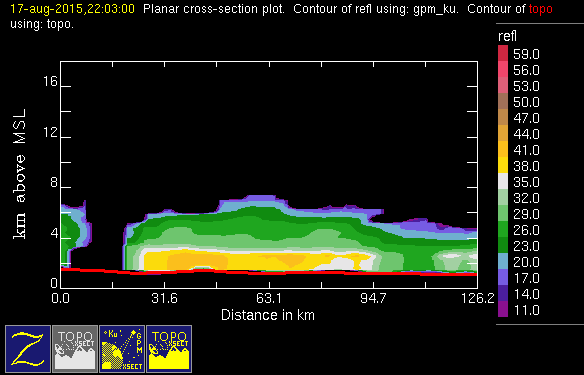Click the red 'topo' word in title

tap(540, 9)
